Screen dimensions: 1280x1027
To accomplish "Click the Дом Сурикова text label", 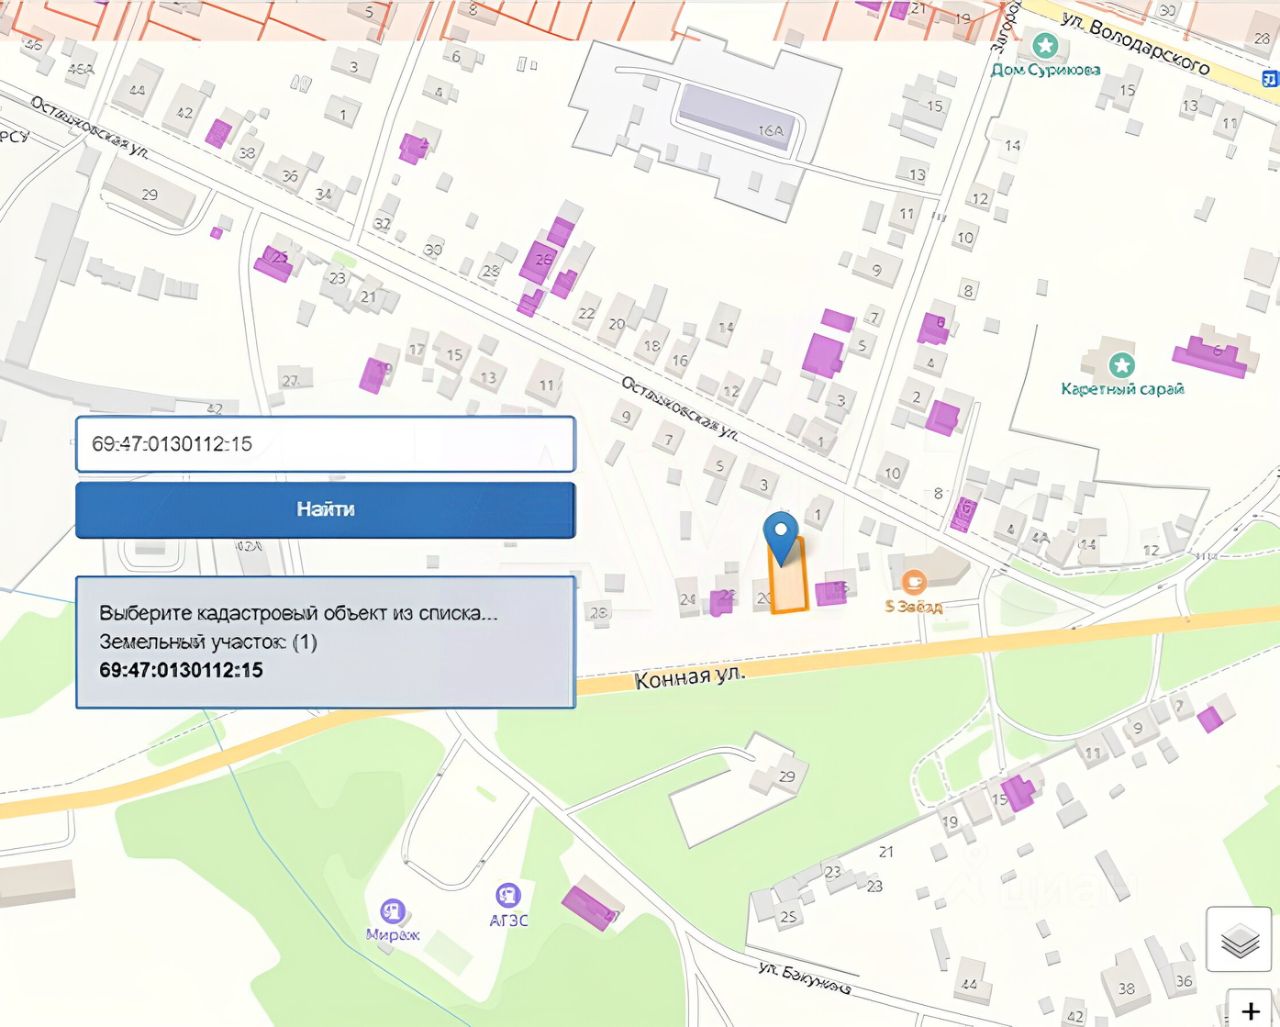I will (x=1045, y=69).
